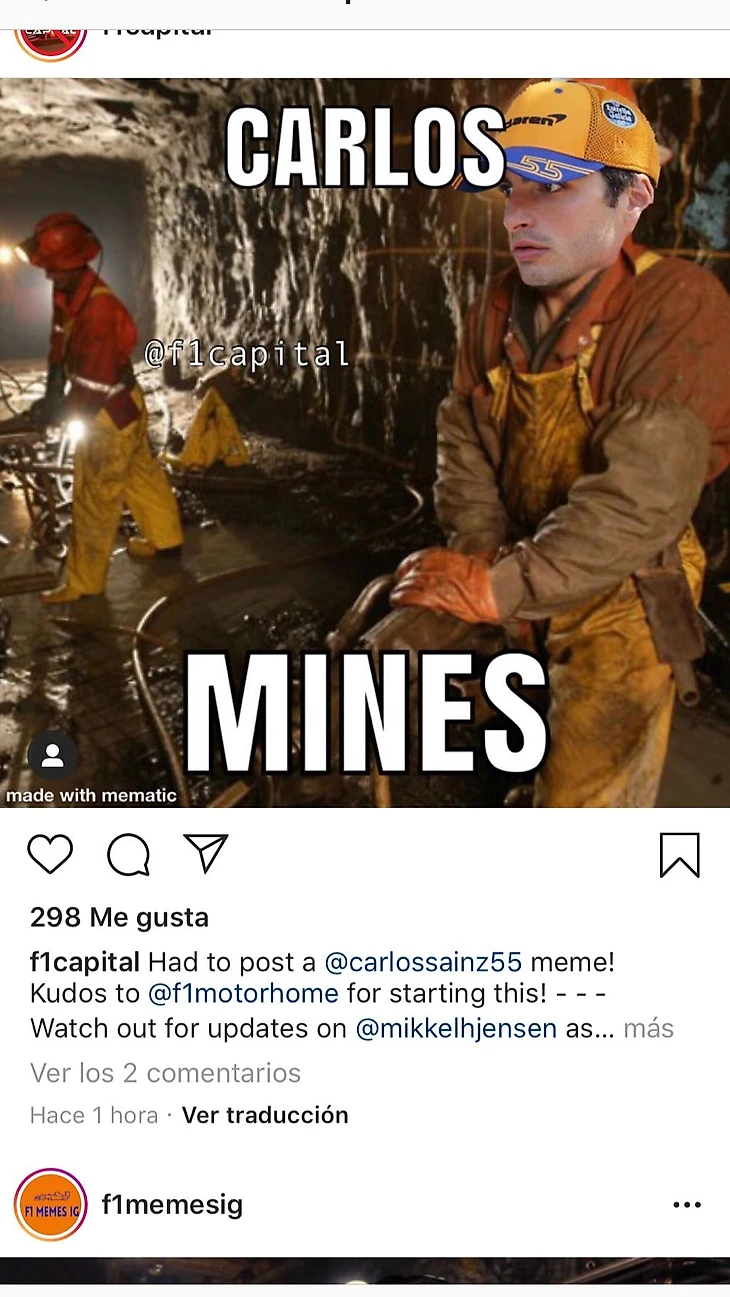This screenshot has height=1297, width=730.
Task: Tap the tagged people icon on the photo
Action: [53, 757]
